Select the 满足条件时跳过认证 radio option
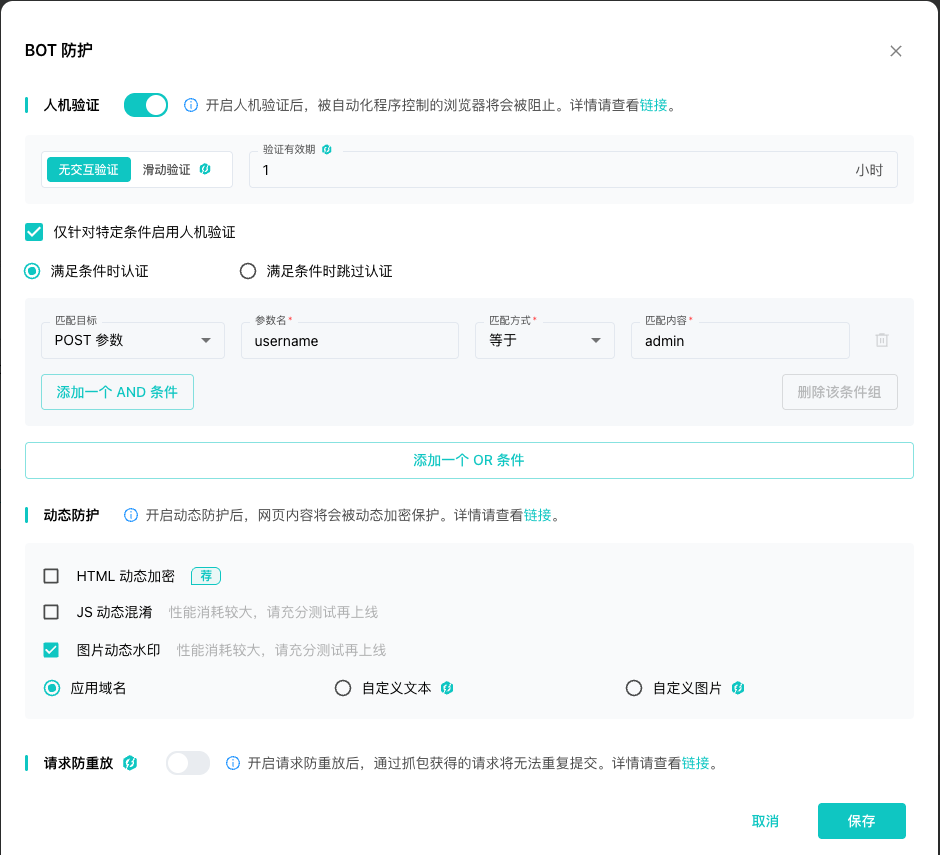Viewport: 940px width, 855px height. [x=248, y=271]
